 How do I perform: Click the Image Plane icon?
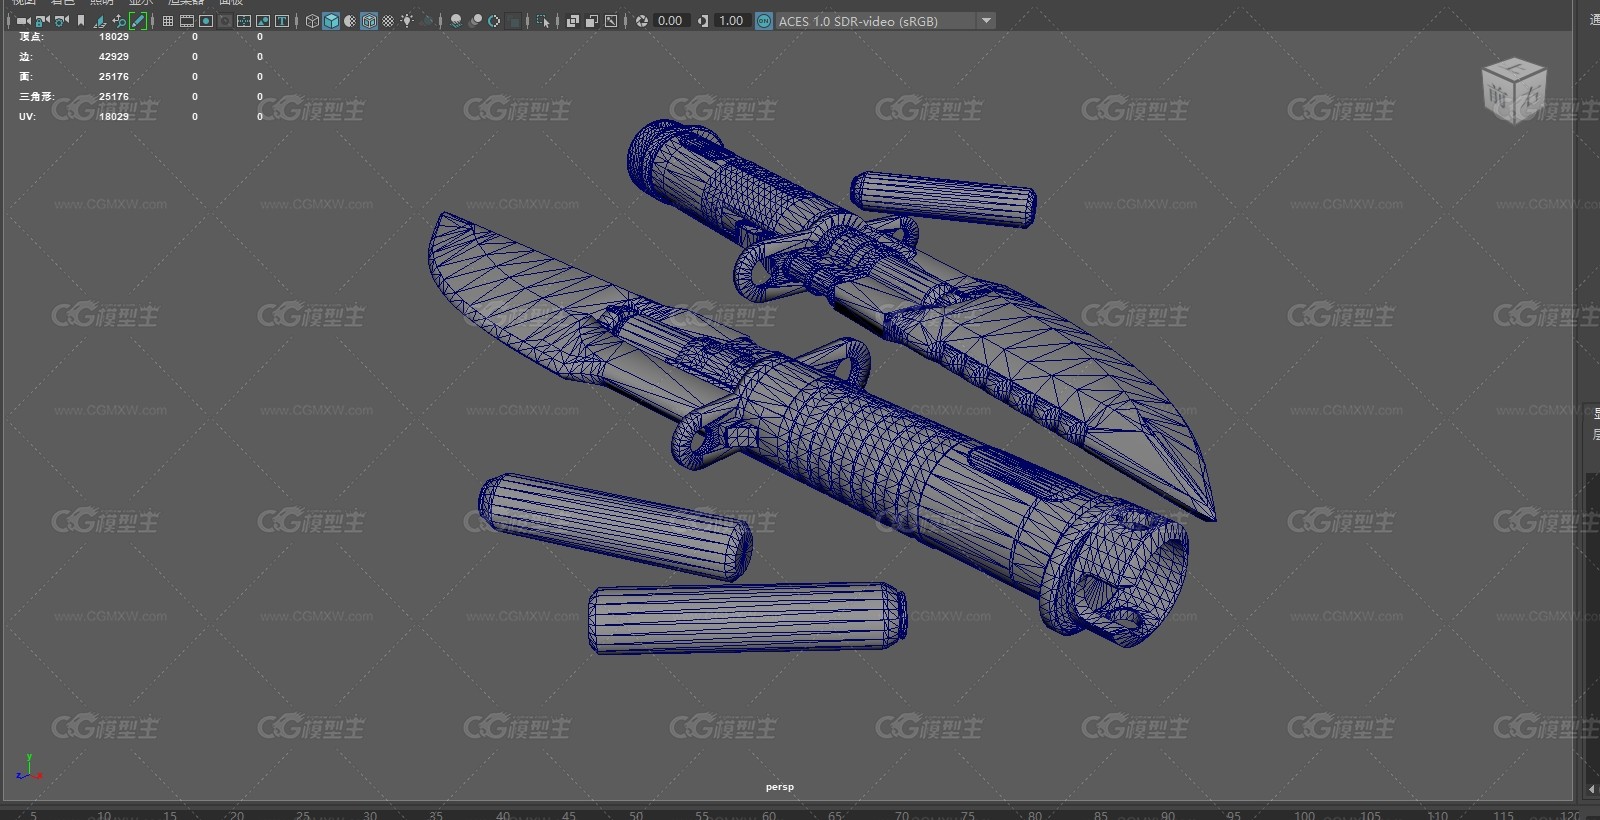[100, 21]
